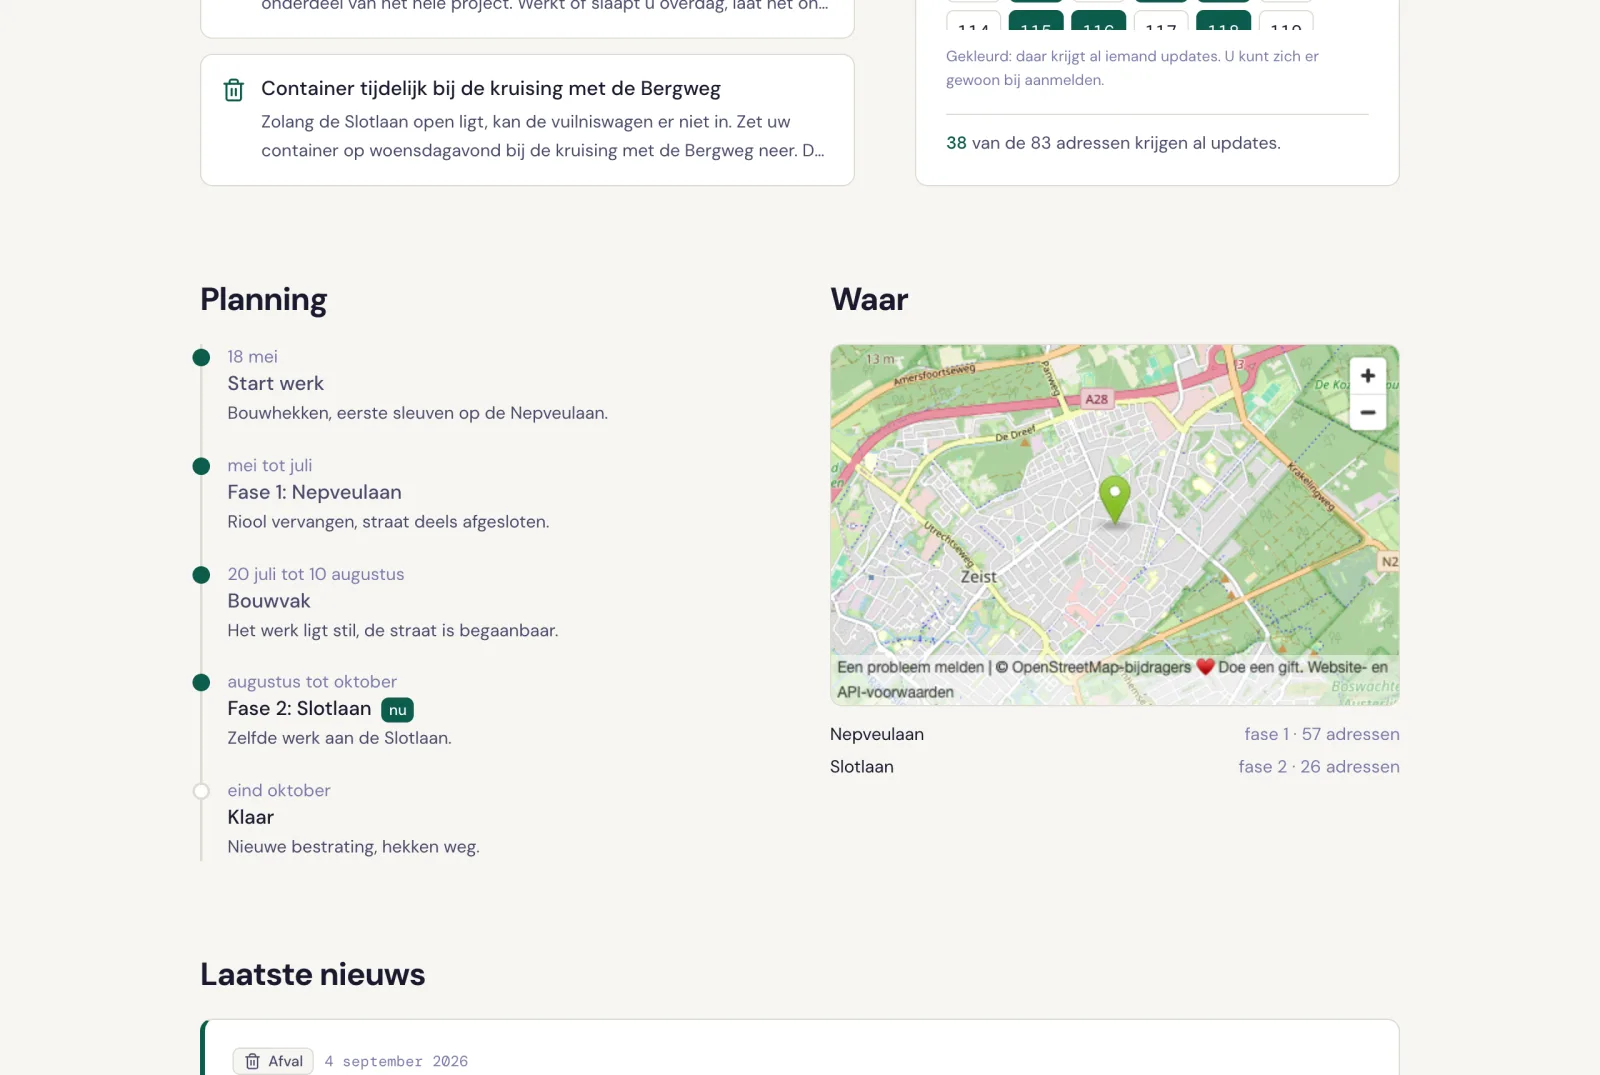Click the red heart icon in map attribution
Image resolution: width=1600 pixels, height=1075 pixels.
(1205, 667)
